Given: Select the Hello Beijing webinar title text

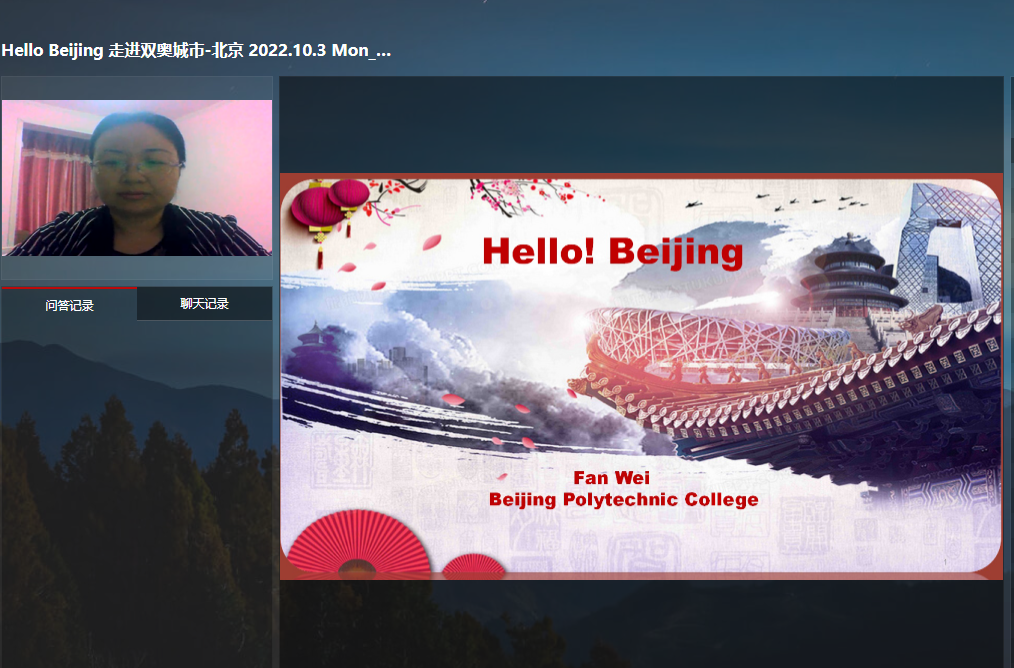Looking at the screenshot, I should pos(196,50).
